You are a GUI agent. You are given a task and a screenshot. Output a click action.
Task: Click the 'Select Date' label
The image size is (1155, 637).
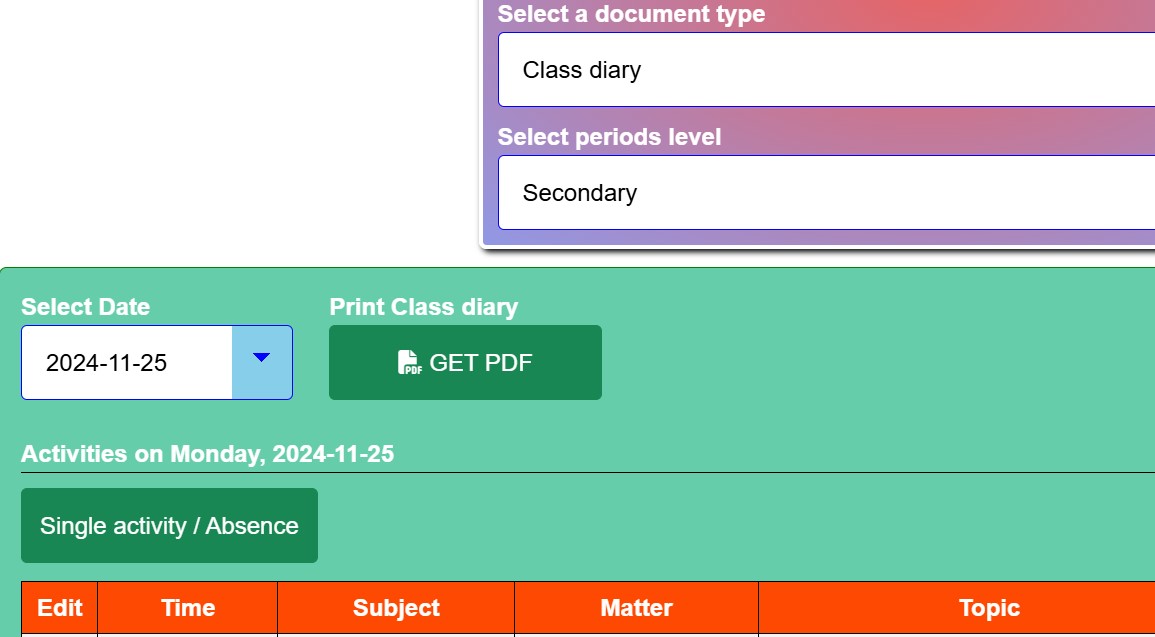click(x=85, y=307)
